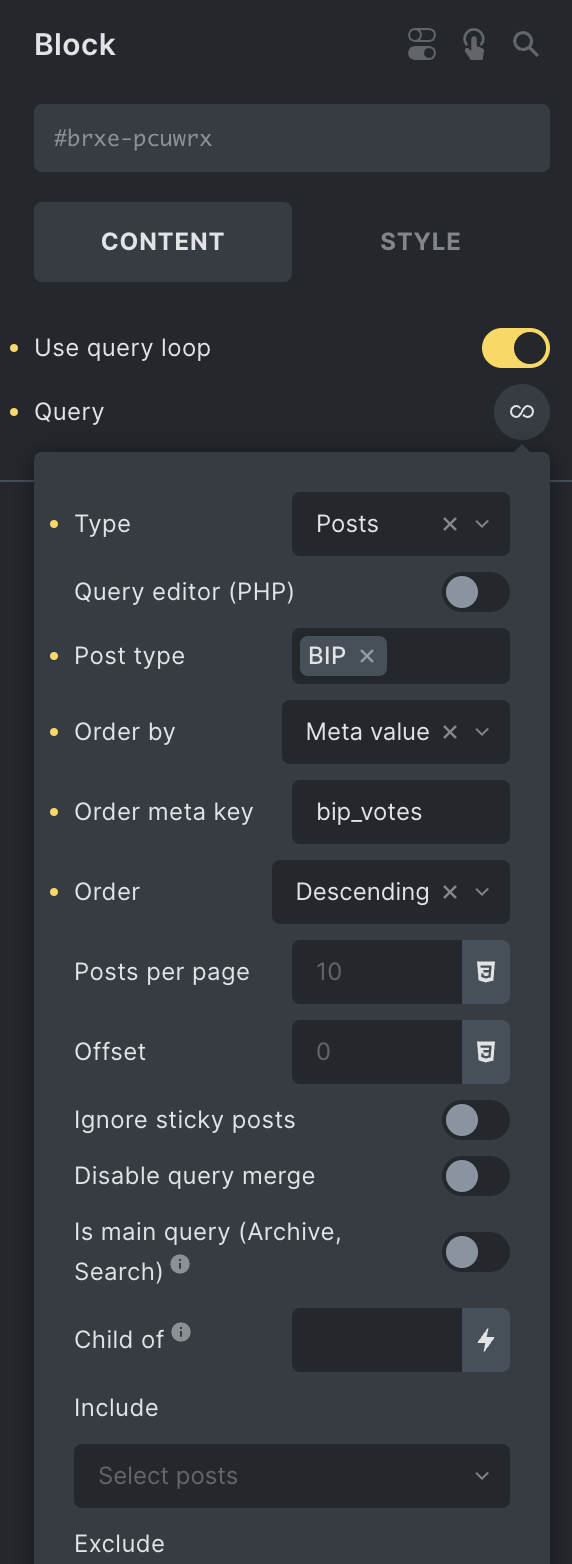
Task: Open the interactions hand pointer icon
Action: click(x=474, y=44)
